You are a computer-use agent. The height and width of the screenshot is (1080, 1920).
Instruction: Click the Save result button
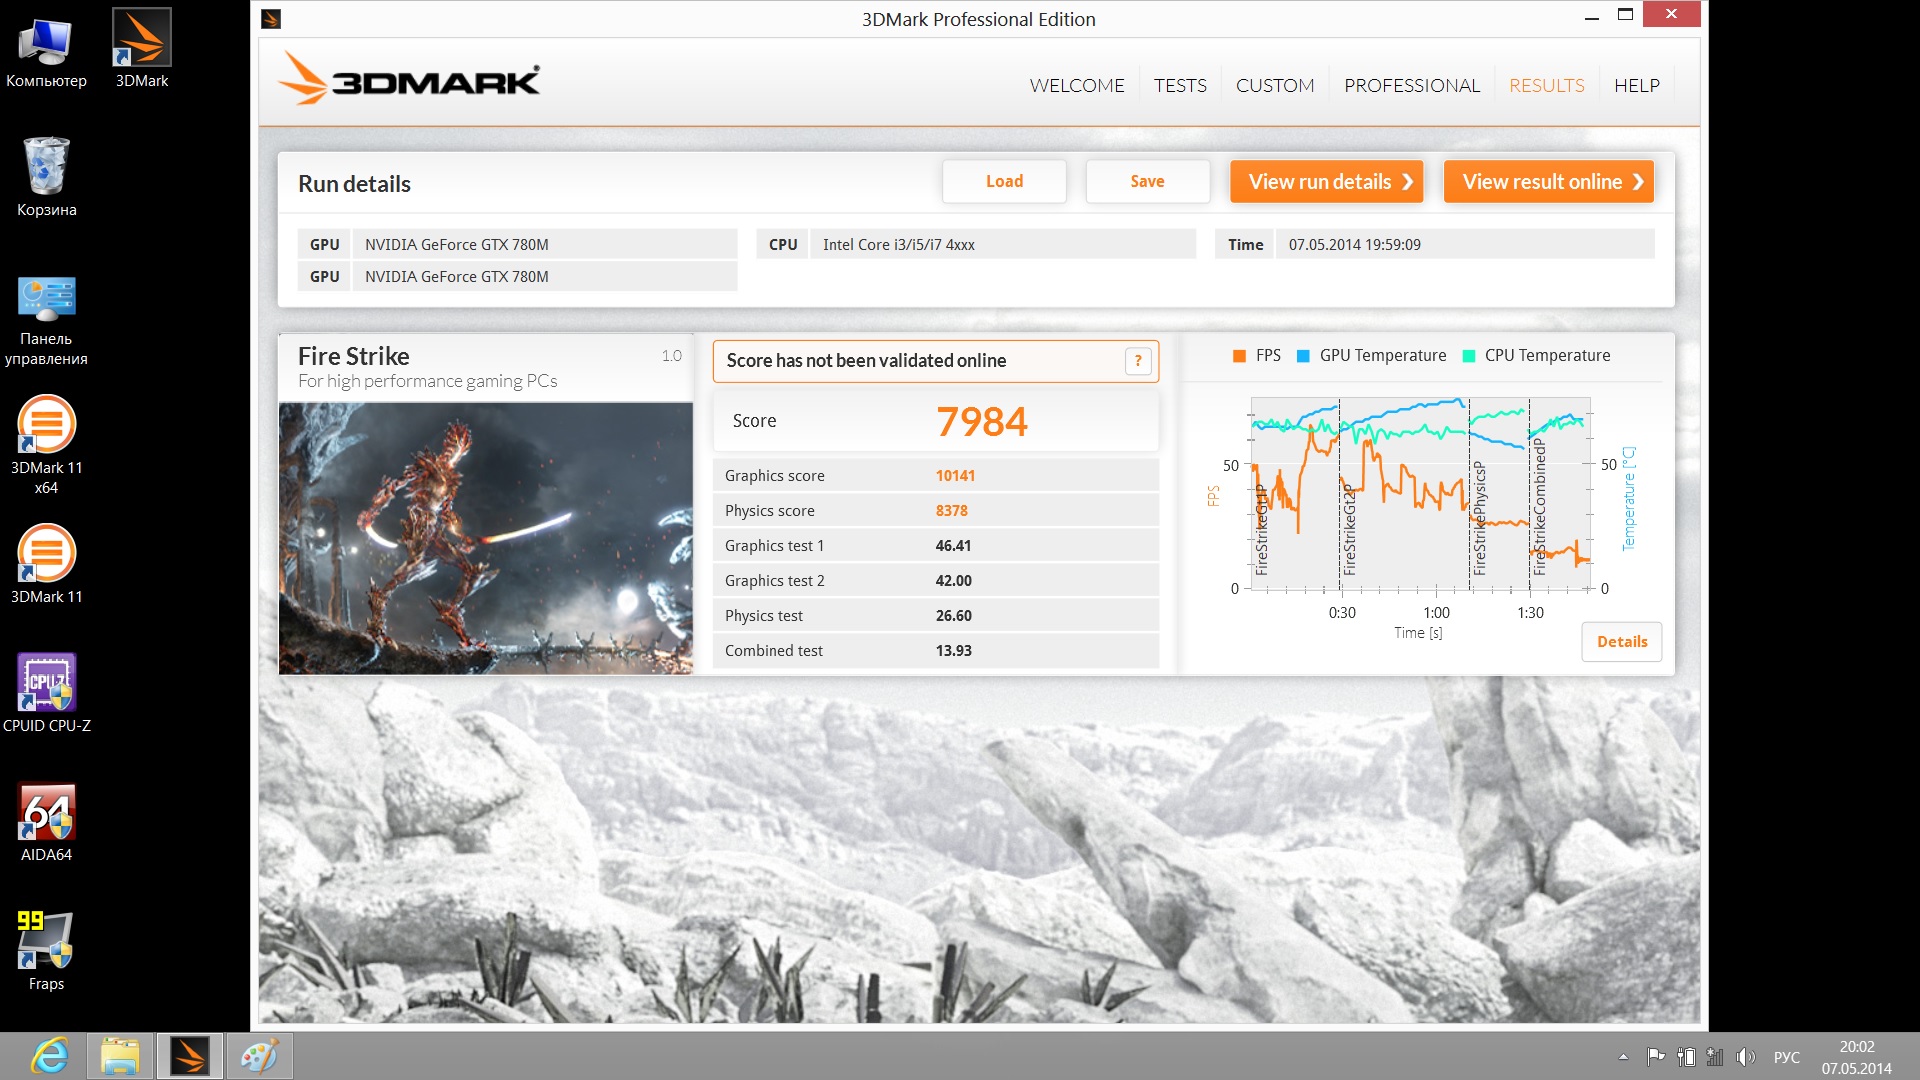pos(1147,181)
